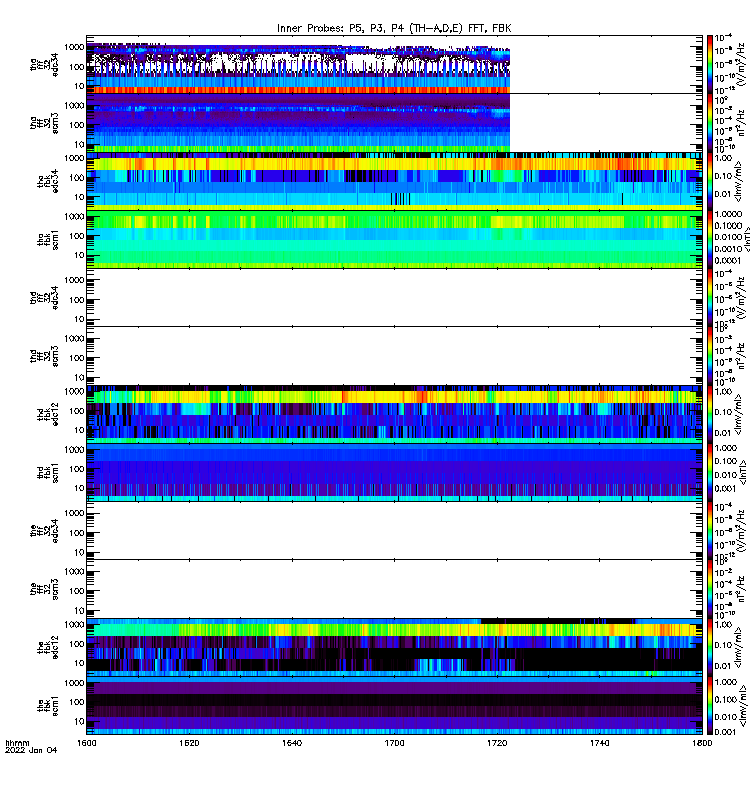This screenshot has height=800, width=750.
Task: Click the 'tha fff 32 scm3' panel label
Action: tap(44, 123)
